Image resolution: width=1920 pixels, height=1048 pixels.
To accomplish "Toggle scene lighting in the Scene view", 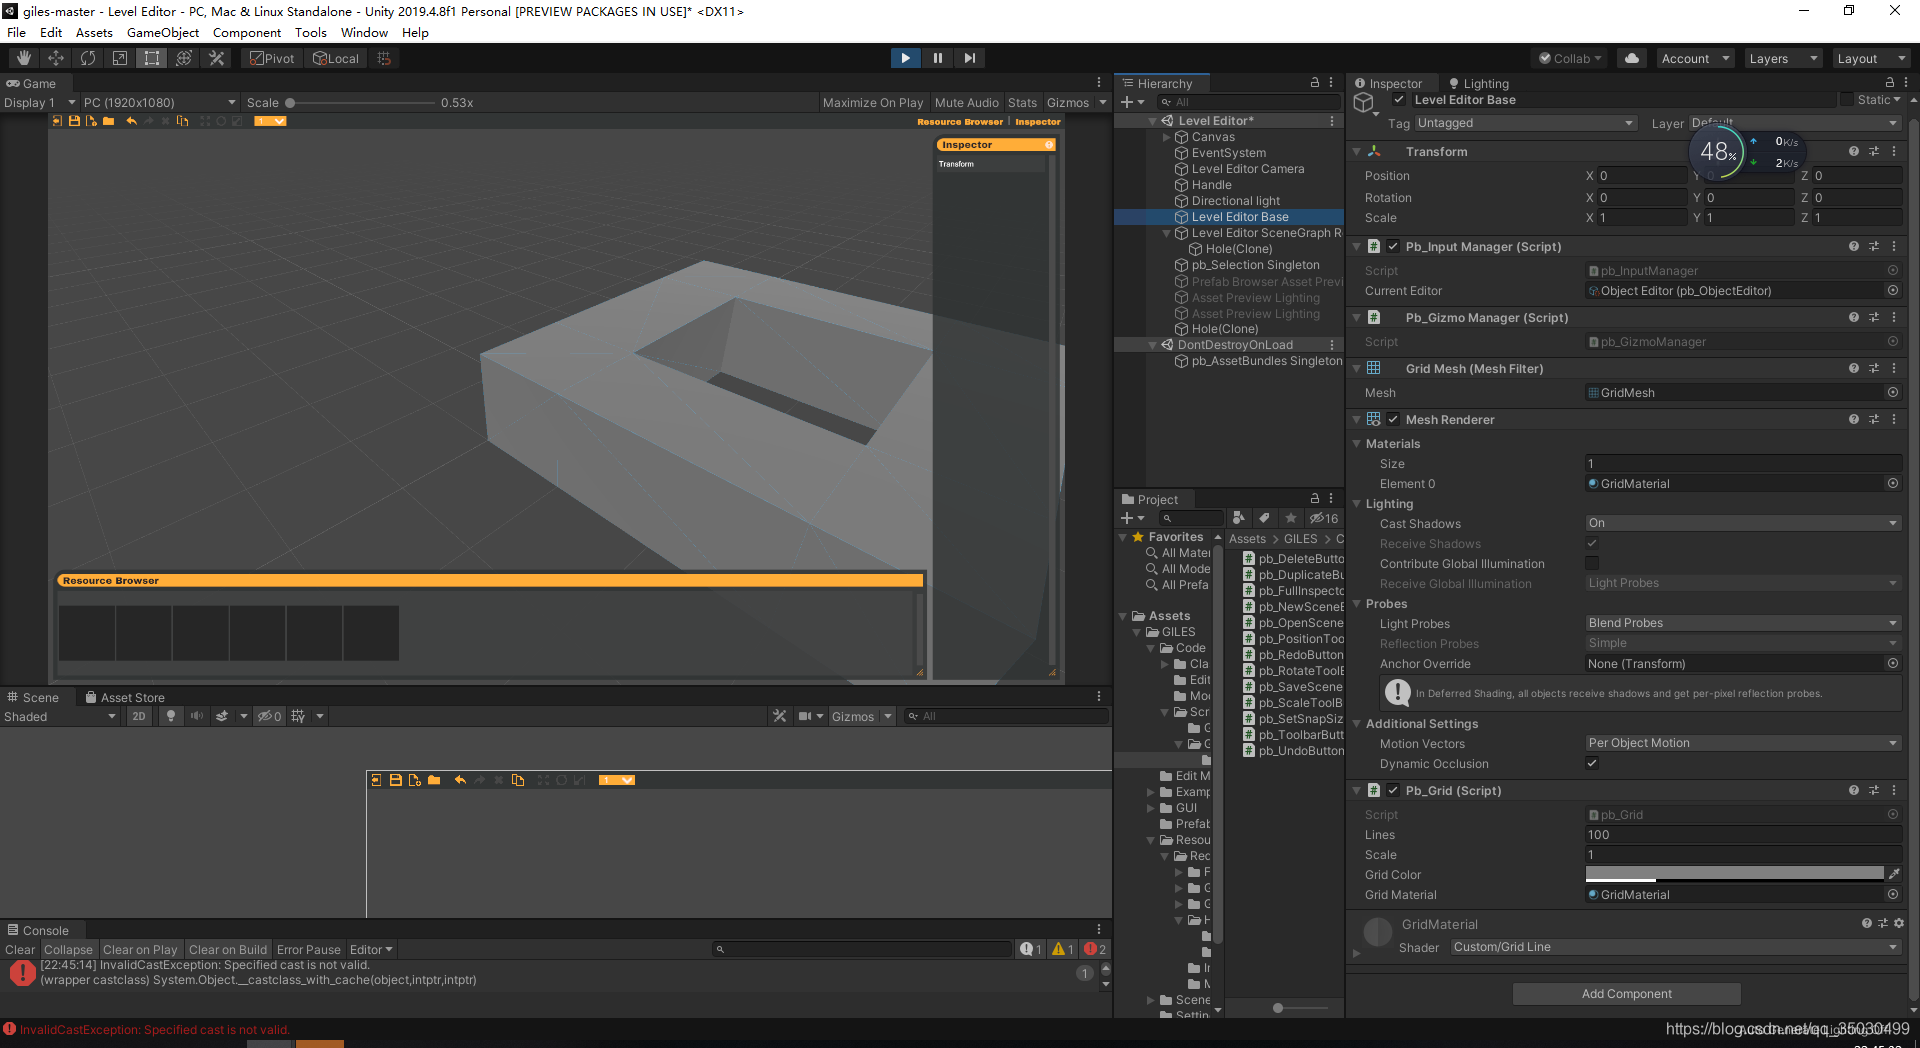I will (x=170, y=716).
